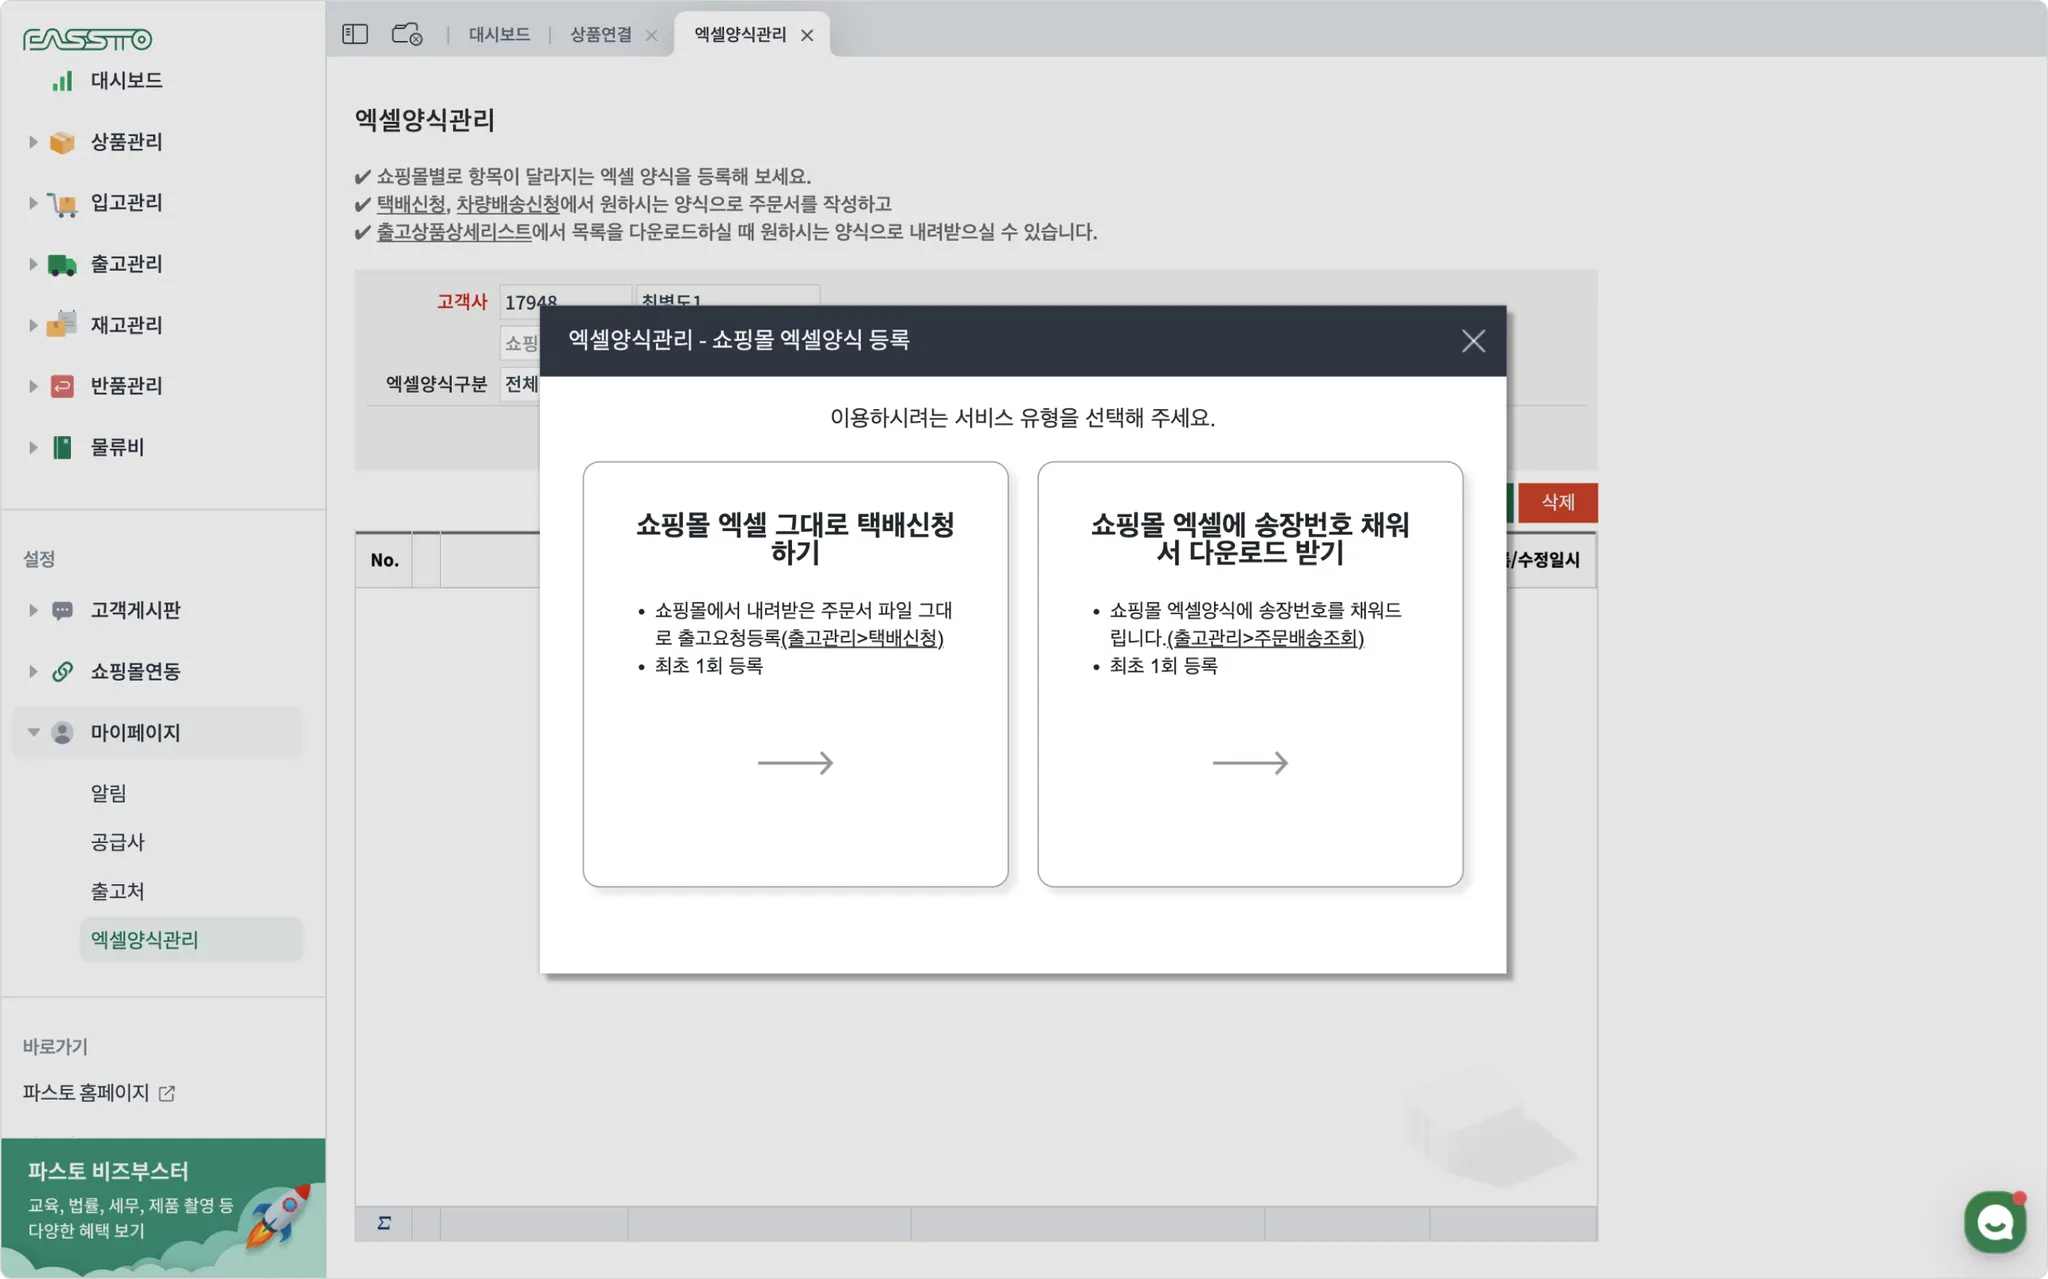Click the 반품관리 return icon
Image resolution: width=2048 pixels, height=1279 pixels.
coord(62,386)
